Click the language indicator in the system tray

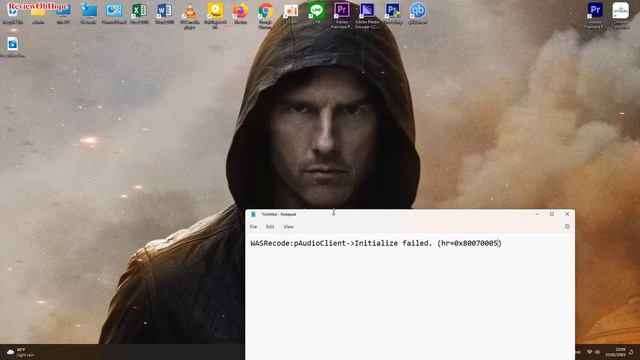click(578, 352)
